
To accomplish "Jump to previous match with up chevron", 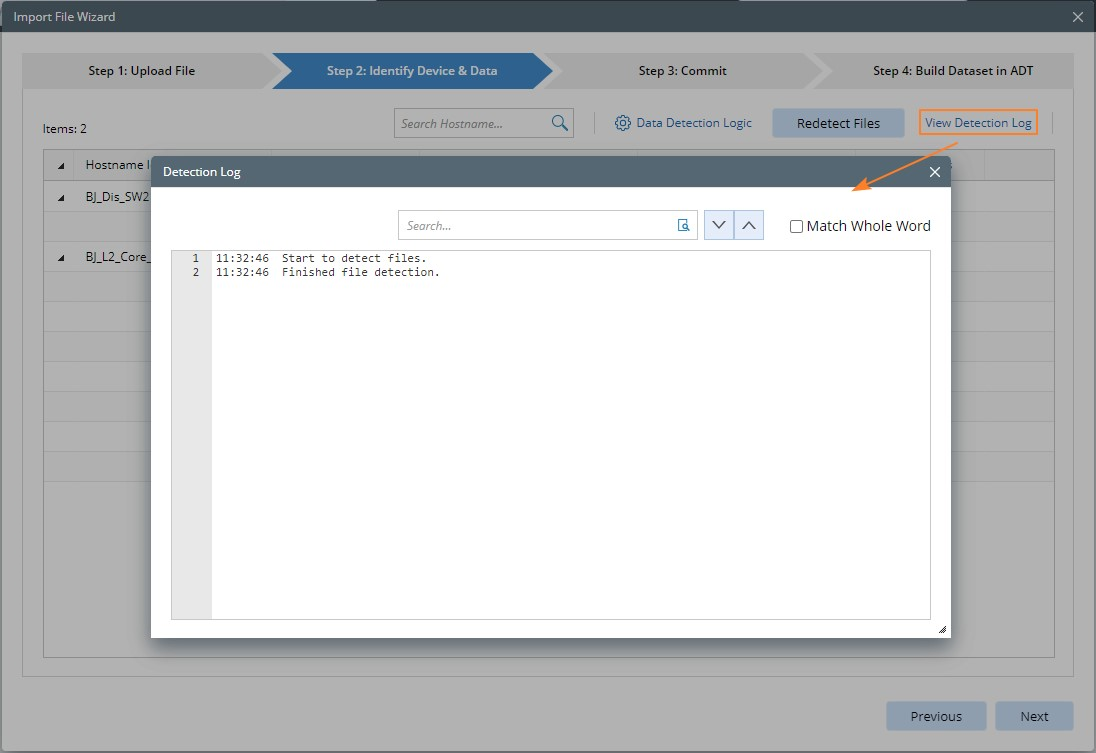I will click(749, 225).
